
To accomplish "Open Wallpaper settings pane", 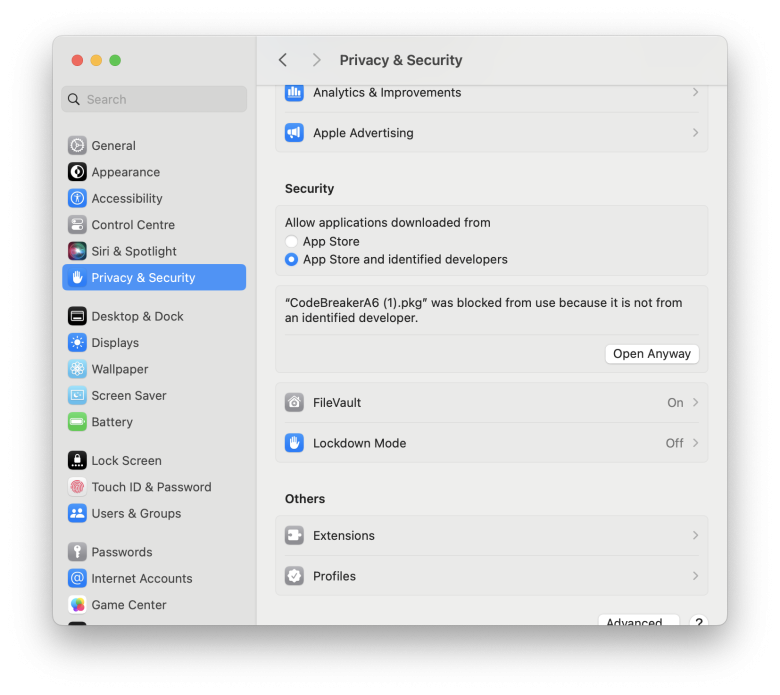I will click(x=154, y=369).
